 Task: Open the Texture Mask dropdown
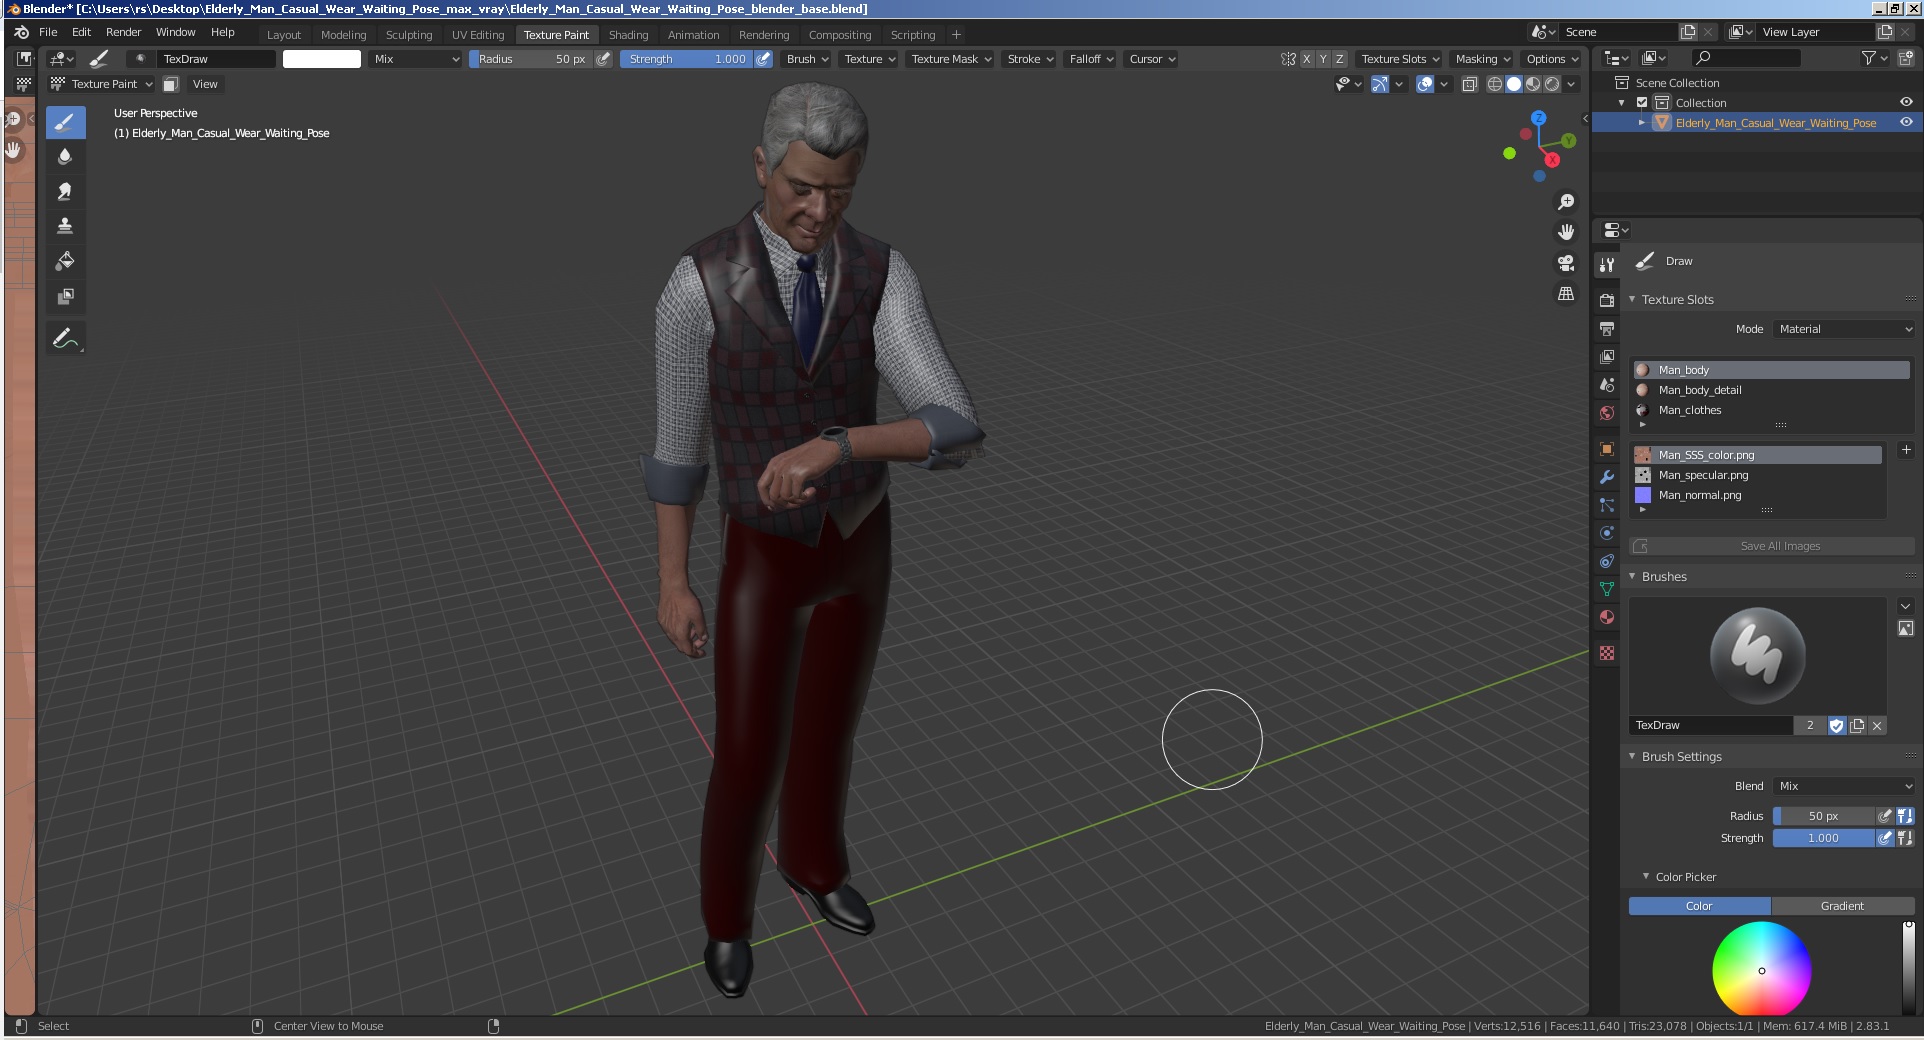pos(951,59)
